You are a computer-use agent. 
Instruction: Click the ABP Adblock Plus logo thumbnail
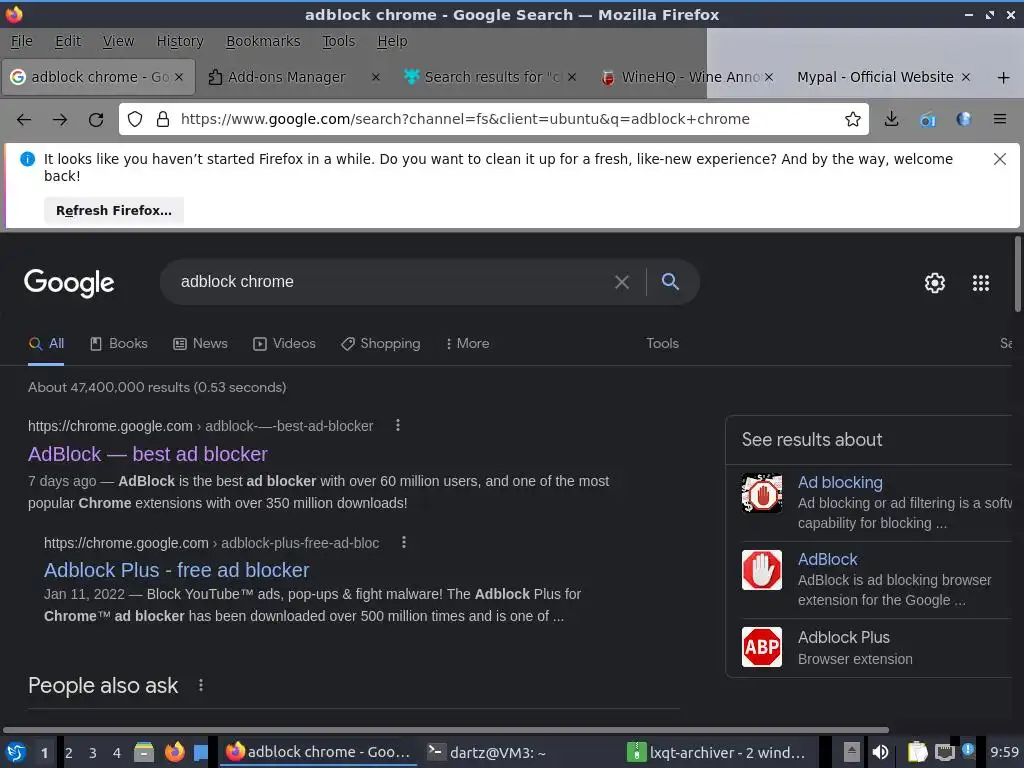click(x=761, y=647)
